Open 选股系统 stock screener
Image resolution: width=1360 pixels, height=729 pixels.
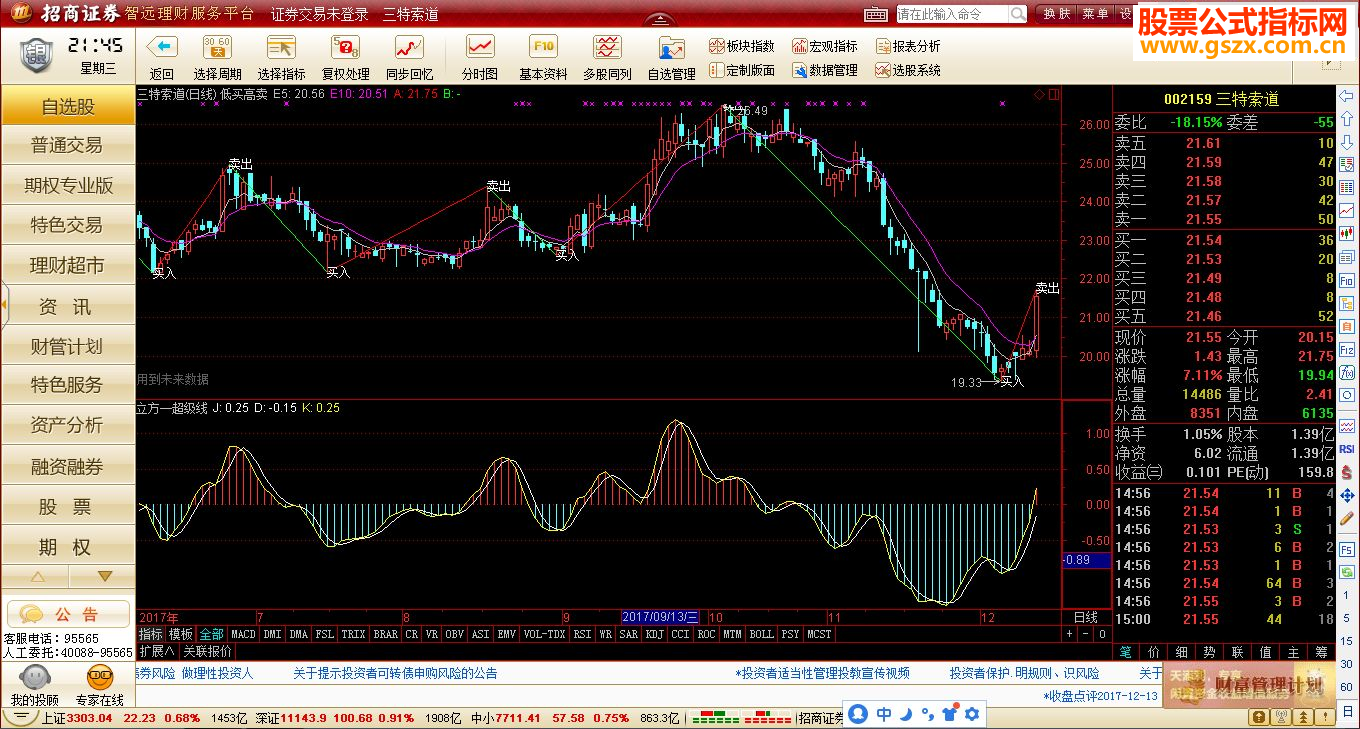coord(908,70)
